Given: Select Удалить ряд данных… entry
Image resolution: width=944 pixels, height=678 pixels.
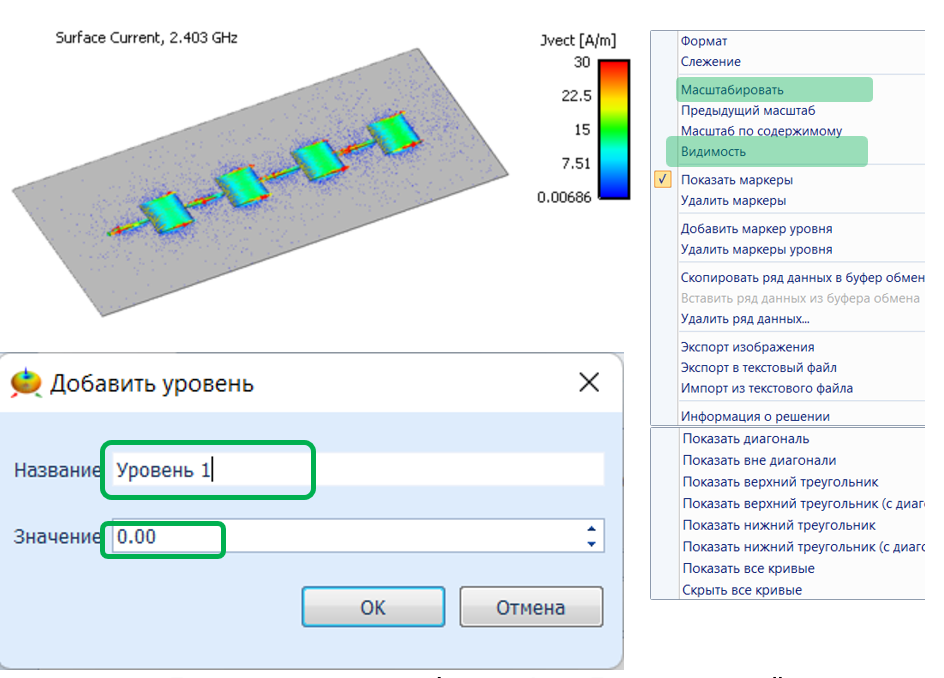Looking at the screenshot, I should (745, 319).
